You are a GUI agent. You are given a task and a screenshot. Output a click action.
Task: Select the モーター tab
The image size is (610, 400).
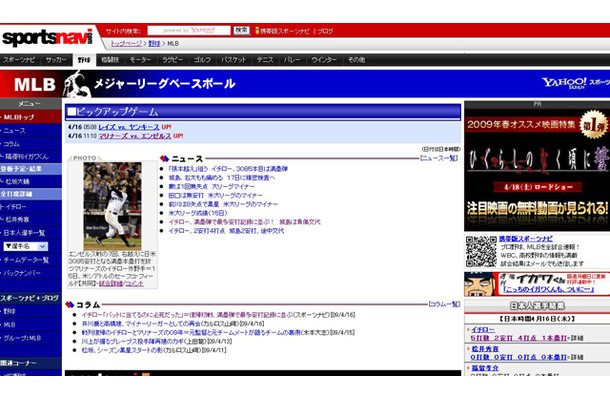tap(140, 60)
